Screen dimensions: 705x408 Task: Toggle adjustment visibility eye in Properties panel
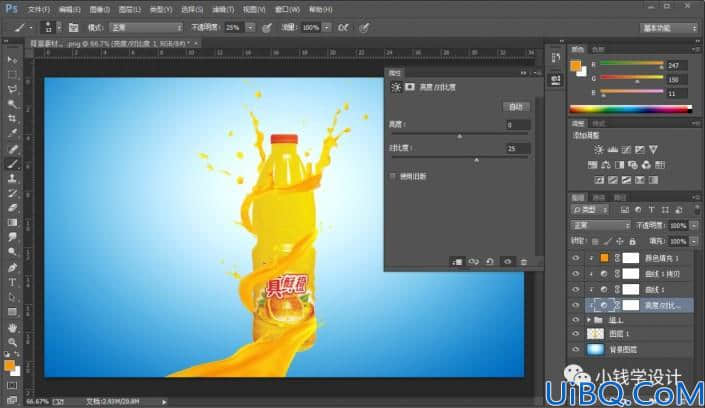pos(508,262)
